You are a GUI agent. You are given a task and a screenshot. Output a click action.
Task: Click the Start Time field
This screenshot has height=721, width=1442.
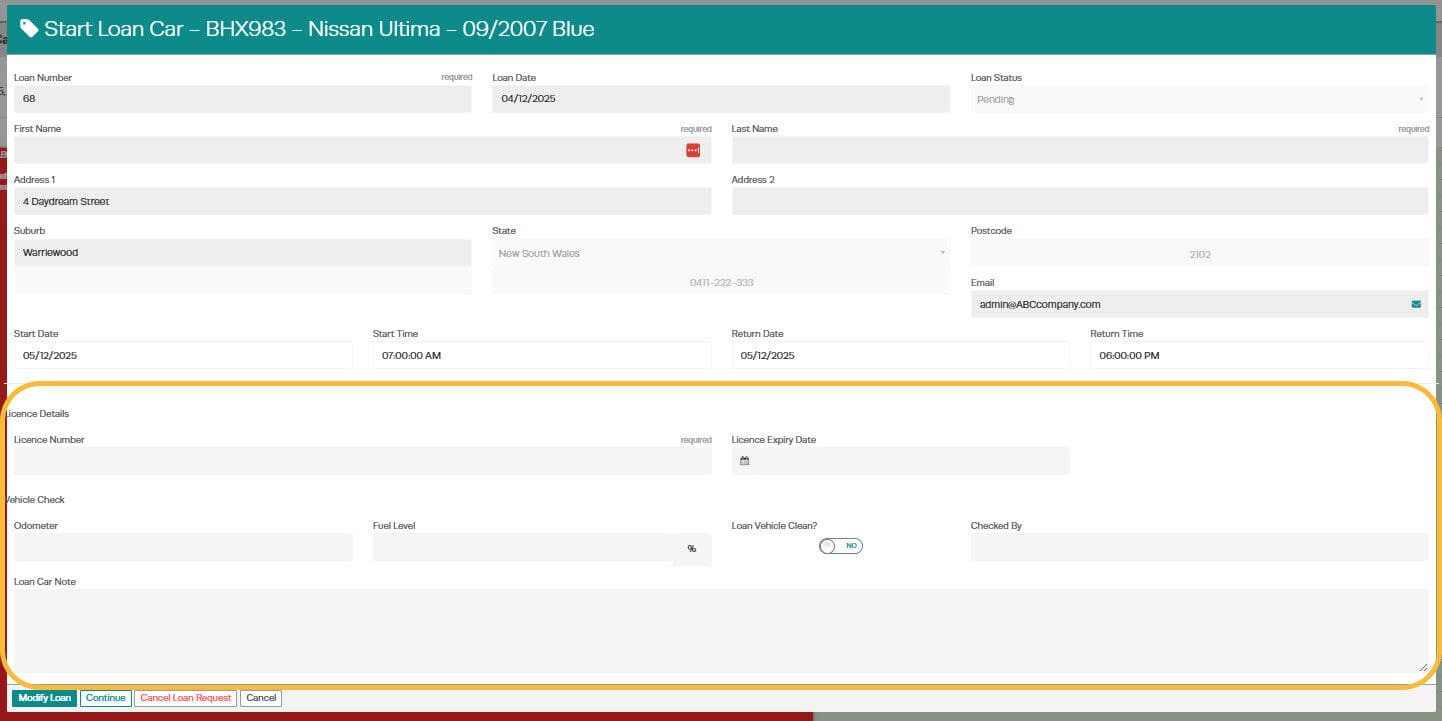tap(542, 355)
